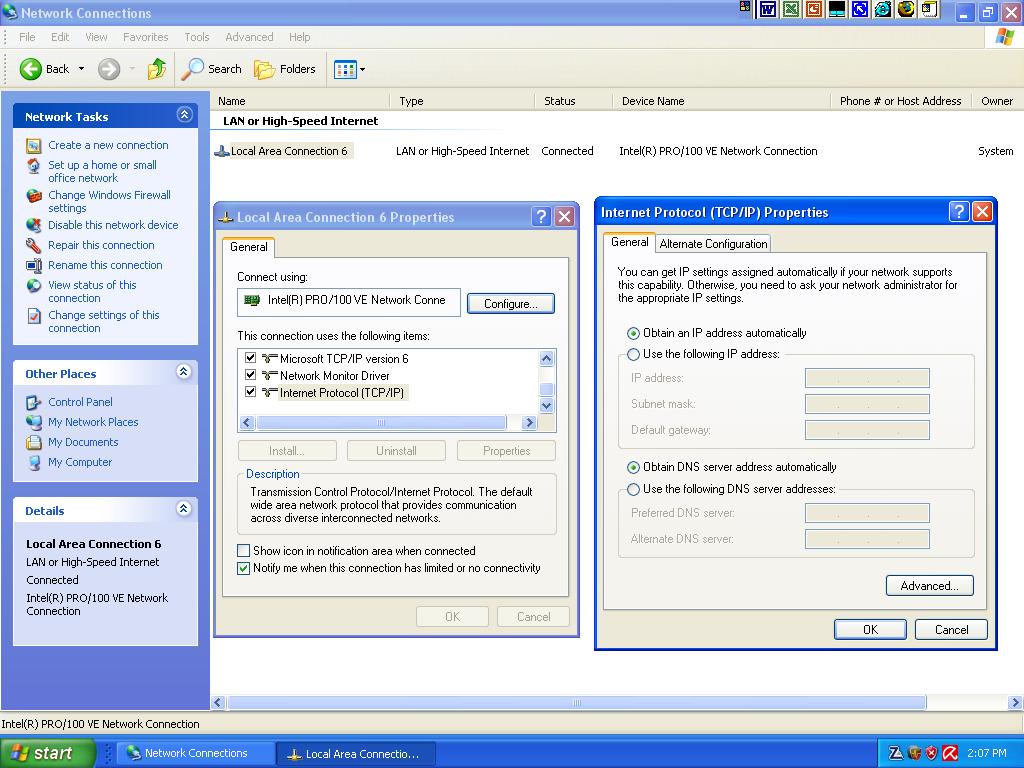Click Network Connections taskbar button
Screen dimensions: 1024x768
(196, 753)
